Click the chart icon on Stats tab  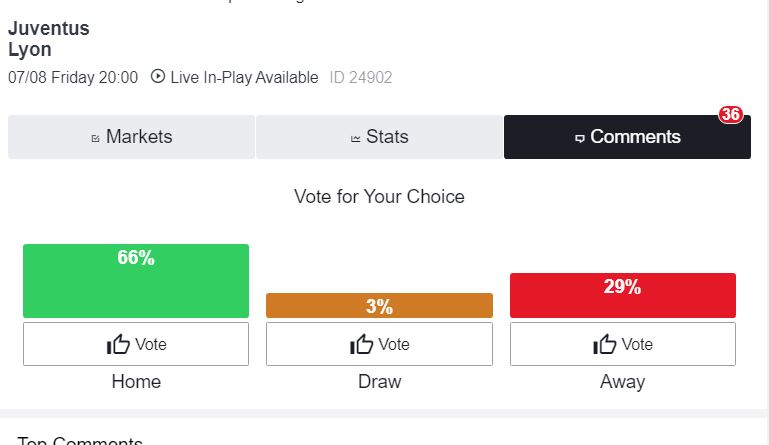356,139
